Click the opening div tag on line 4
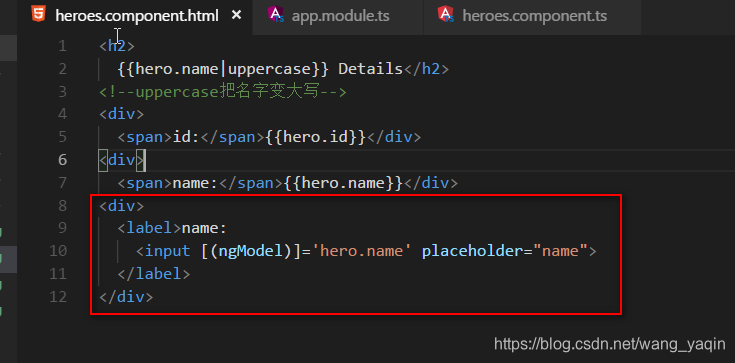The width and height of the screenshot is (735, 363). (x=121, y=114)
